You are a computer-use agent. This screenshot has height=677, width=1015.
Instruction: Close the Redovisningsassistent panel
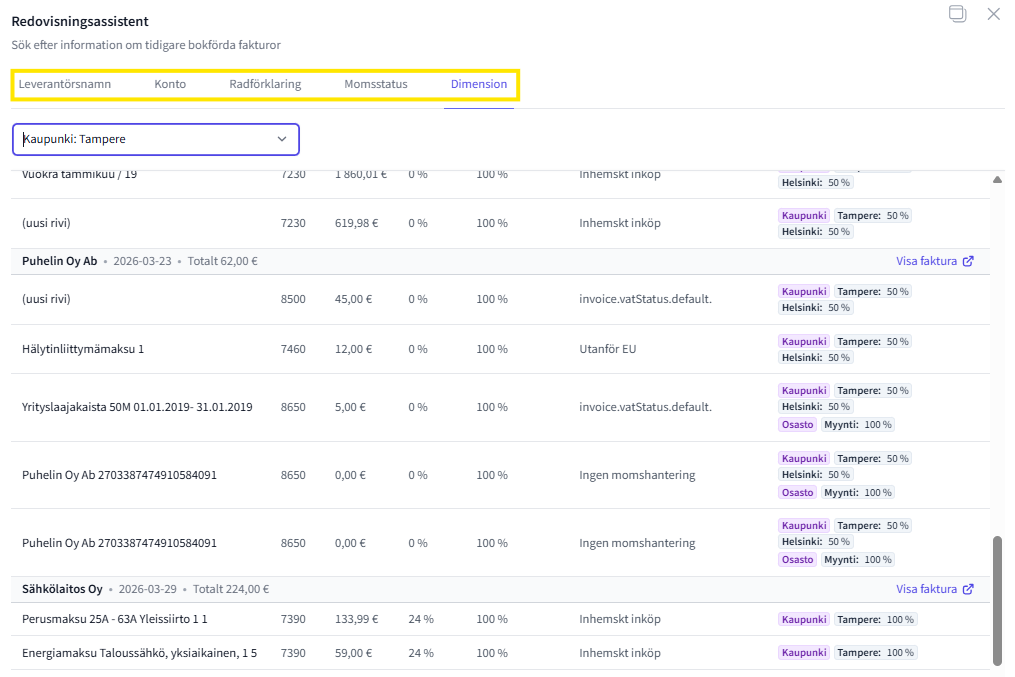pos(993,14)
